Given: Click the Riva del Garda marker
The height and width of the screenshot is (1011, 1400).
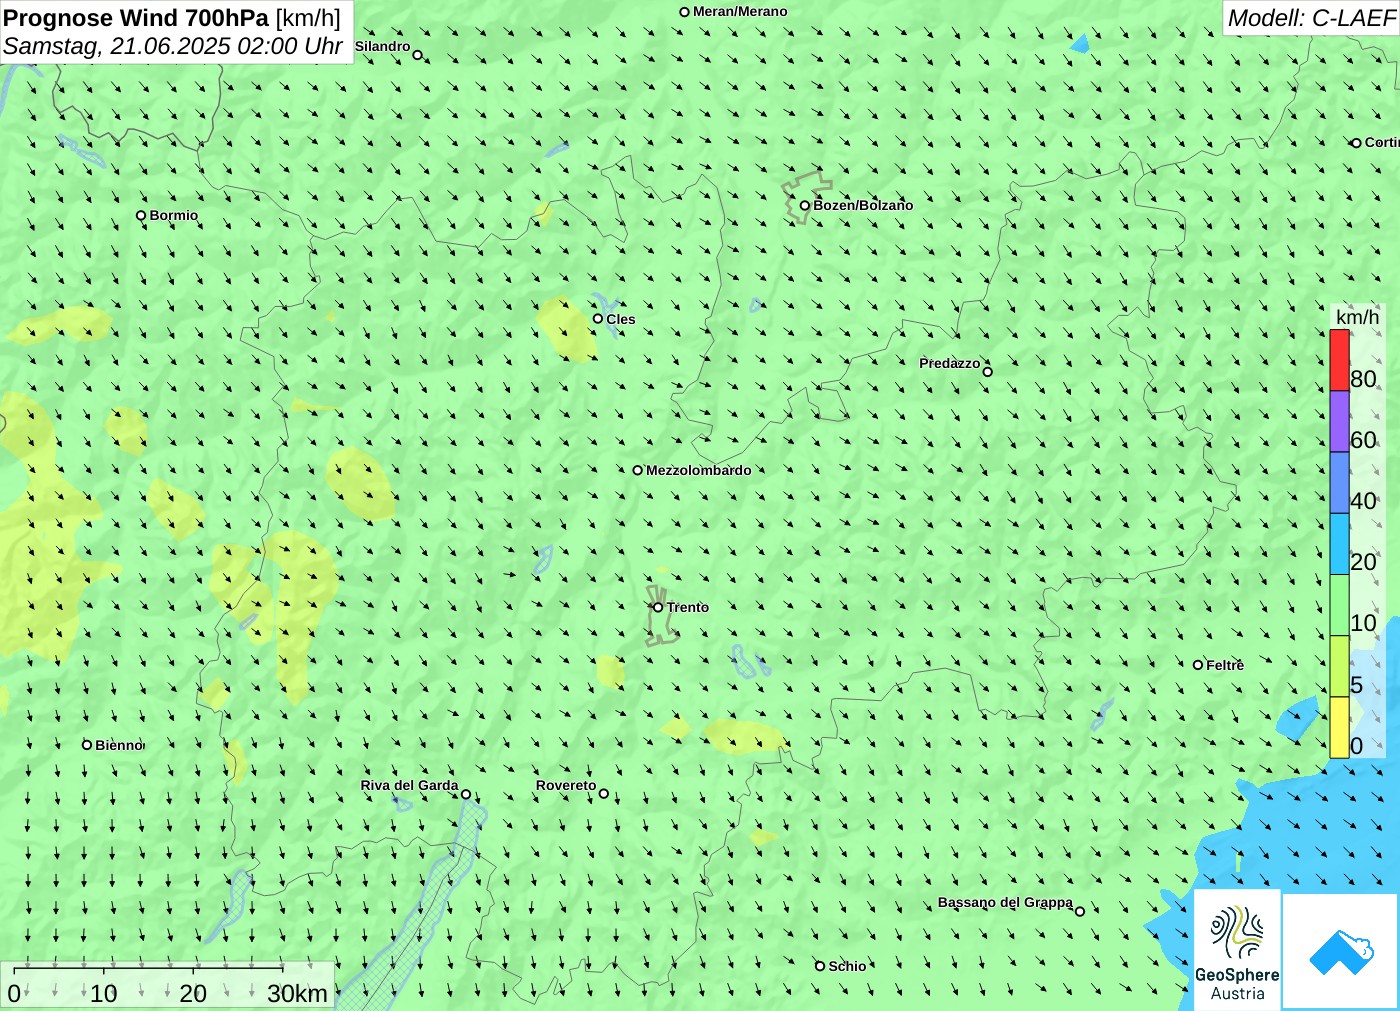Looking at the screenshot, I should pos(465,795).
